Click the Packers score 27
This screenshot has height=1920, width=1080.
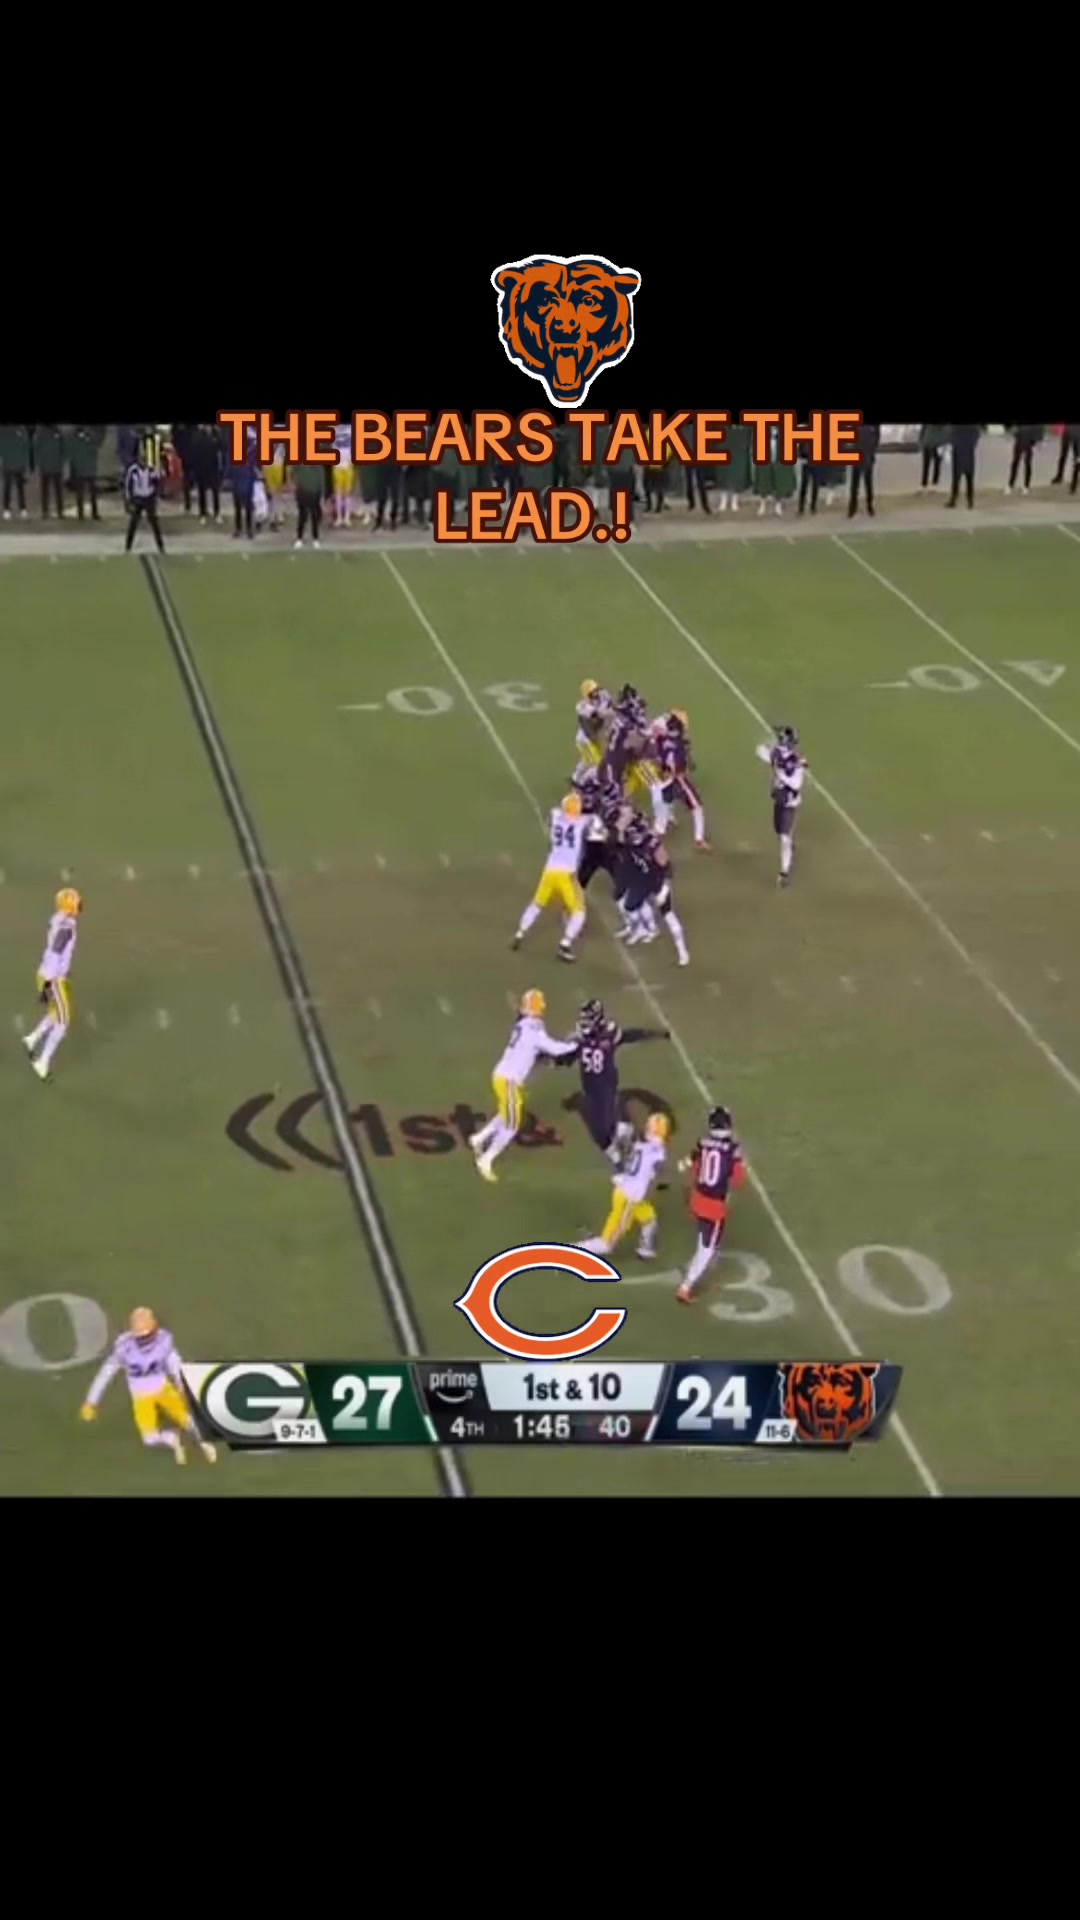[x=366, y=1402]
